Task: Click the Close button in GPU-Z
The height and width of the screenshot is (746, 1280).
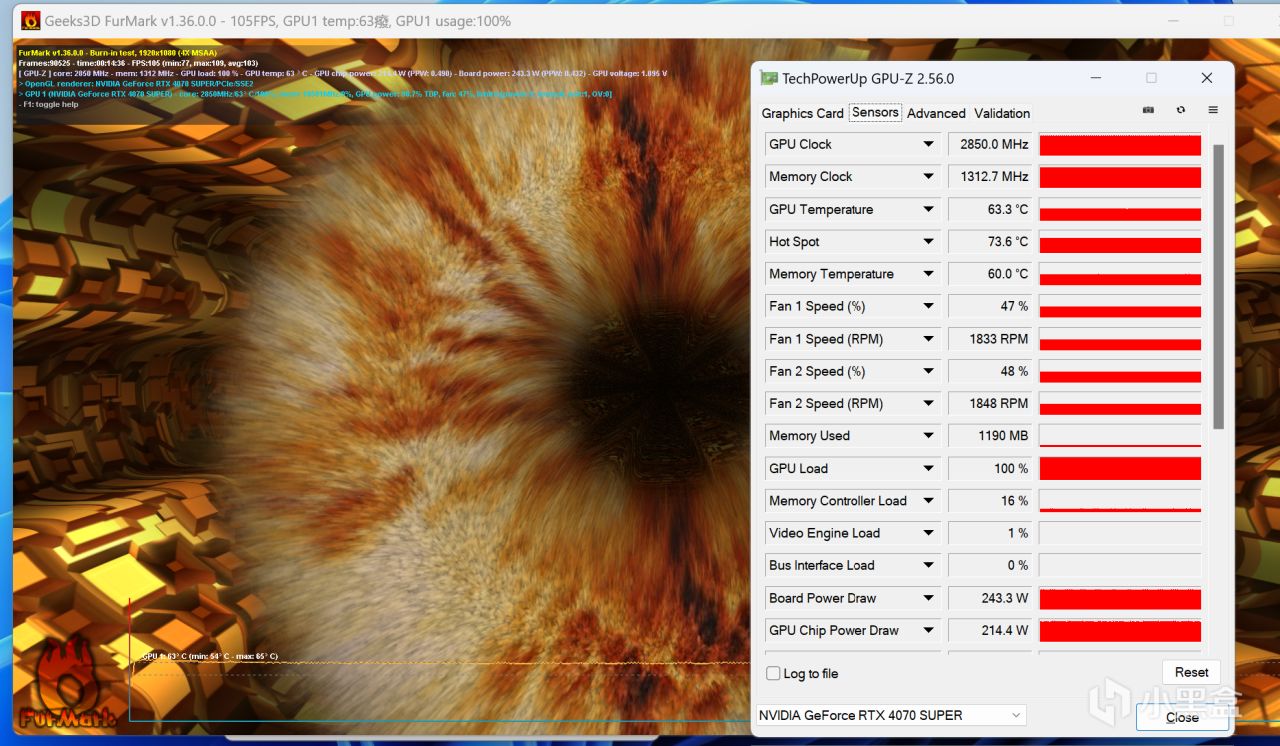Action: pos(1182,717)
